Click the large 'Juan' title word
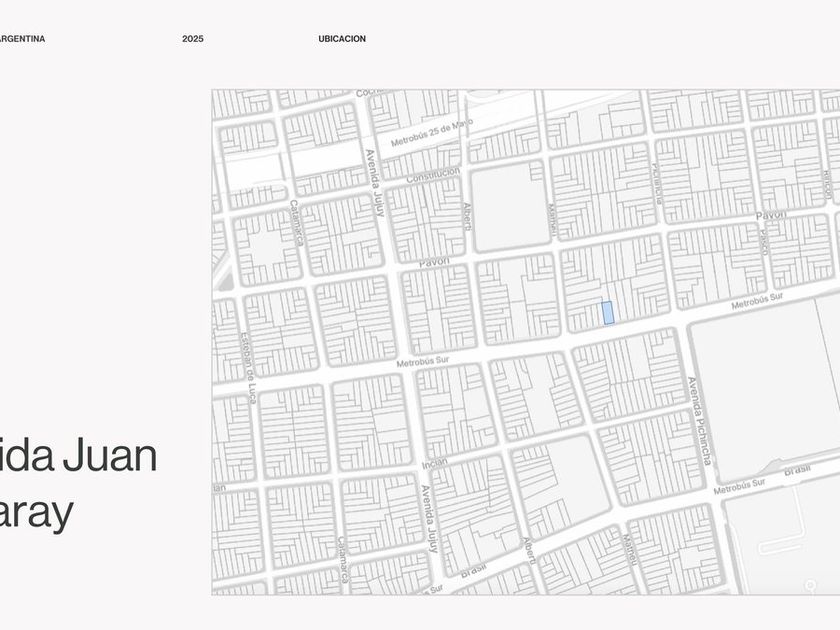Viewport: 840px width, 630px height. click(110, 456)
